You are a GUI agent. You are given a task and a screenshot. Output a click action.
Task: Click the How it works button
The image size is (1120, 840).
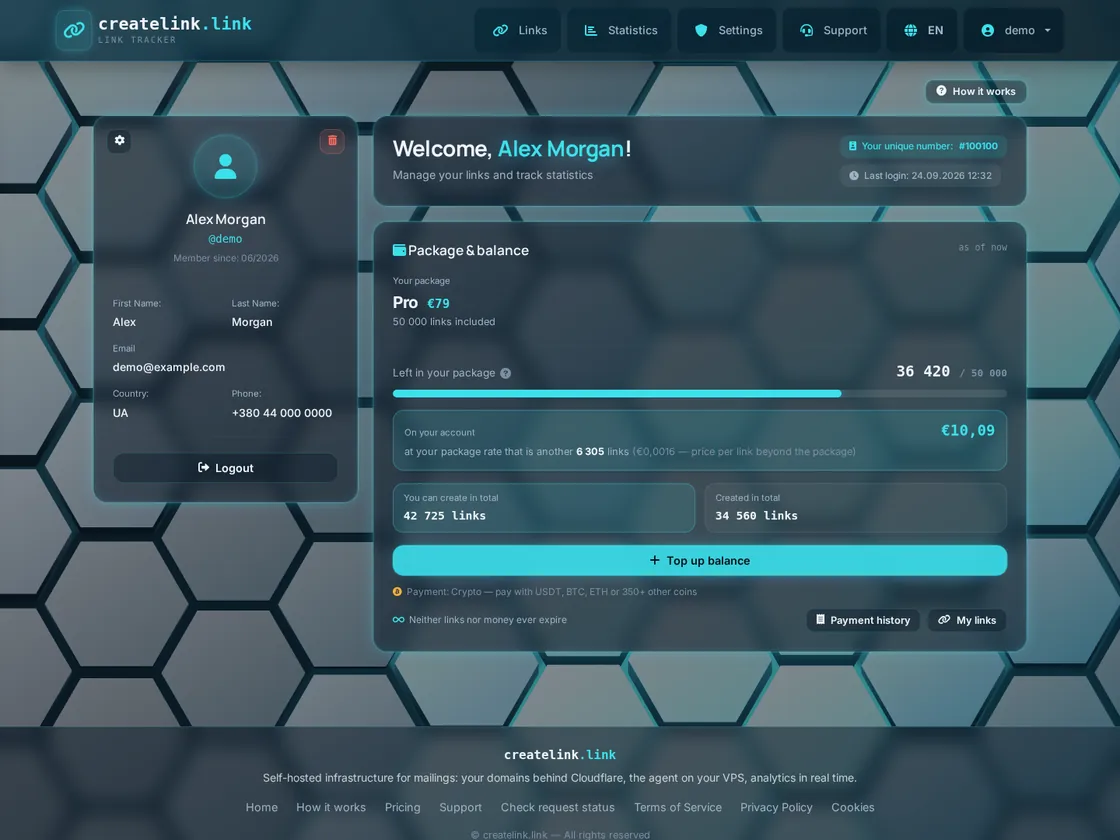[x=976, y=91]
